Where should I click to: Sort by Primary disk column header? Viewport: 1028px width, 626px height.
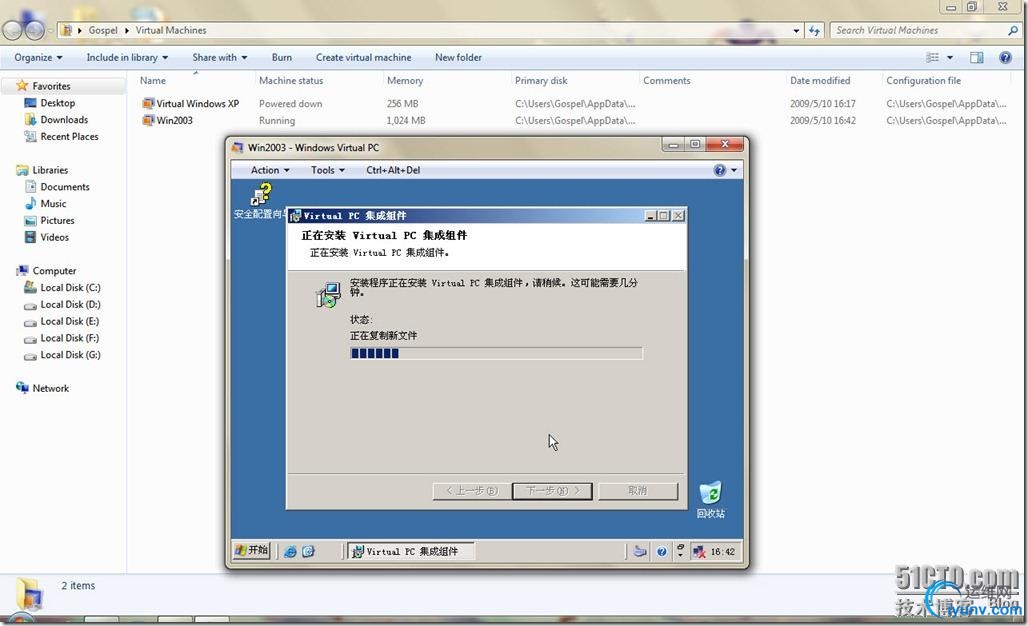click(541, 81)
